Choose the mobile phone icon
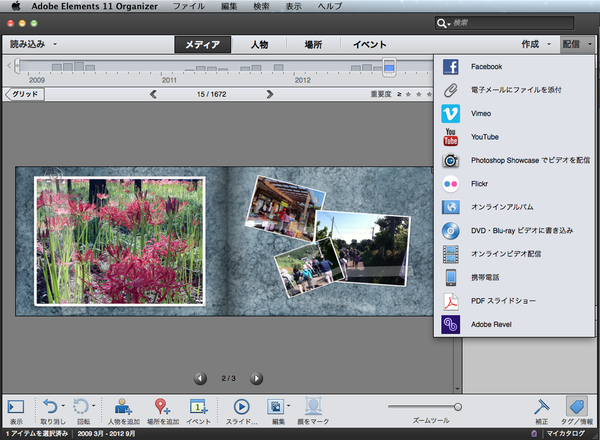This screenshot has width=600, height=440. [451, 277]
